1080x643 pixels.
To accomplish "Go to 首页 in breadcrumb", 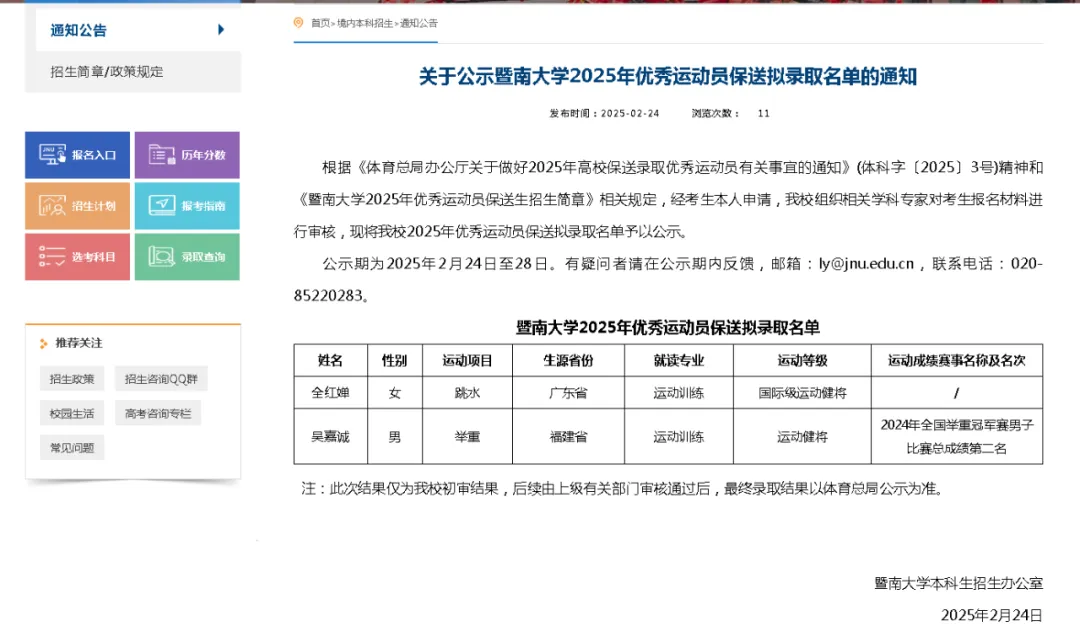I will [x=320, y=23].
